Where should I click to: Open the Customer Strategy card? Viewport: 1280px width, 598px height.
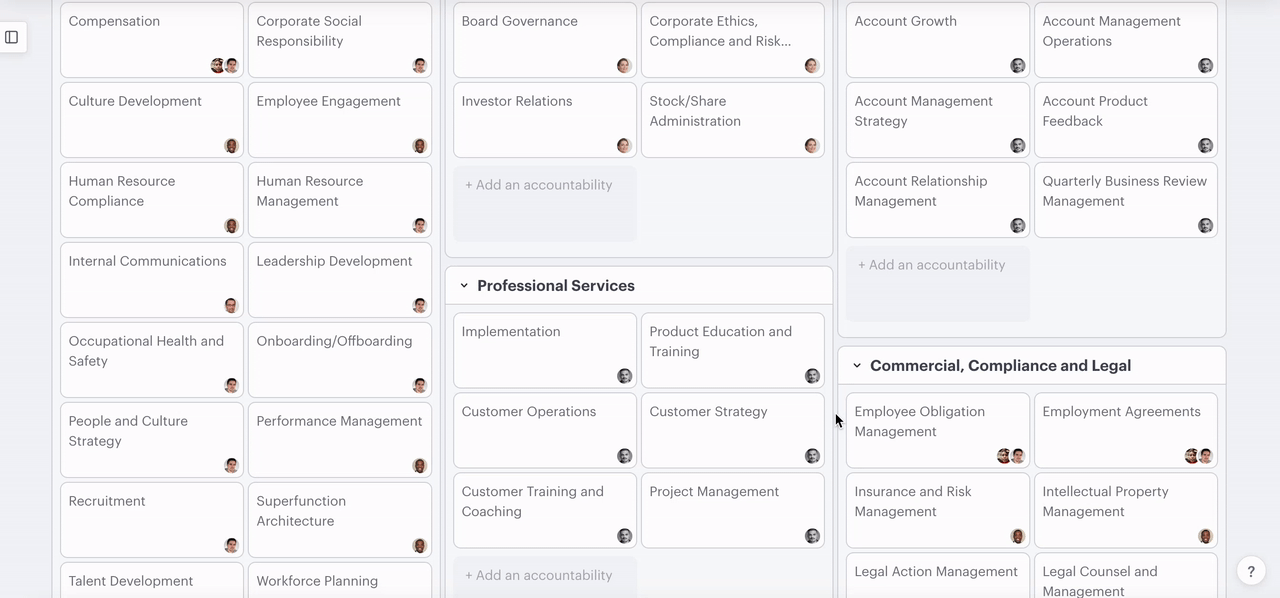click(x=720, y=425)
